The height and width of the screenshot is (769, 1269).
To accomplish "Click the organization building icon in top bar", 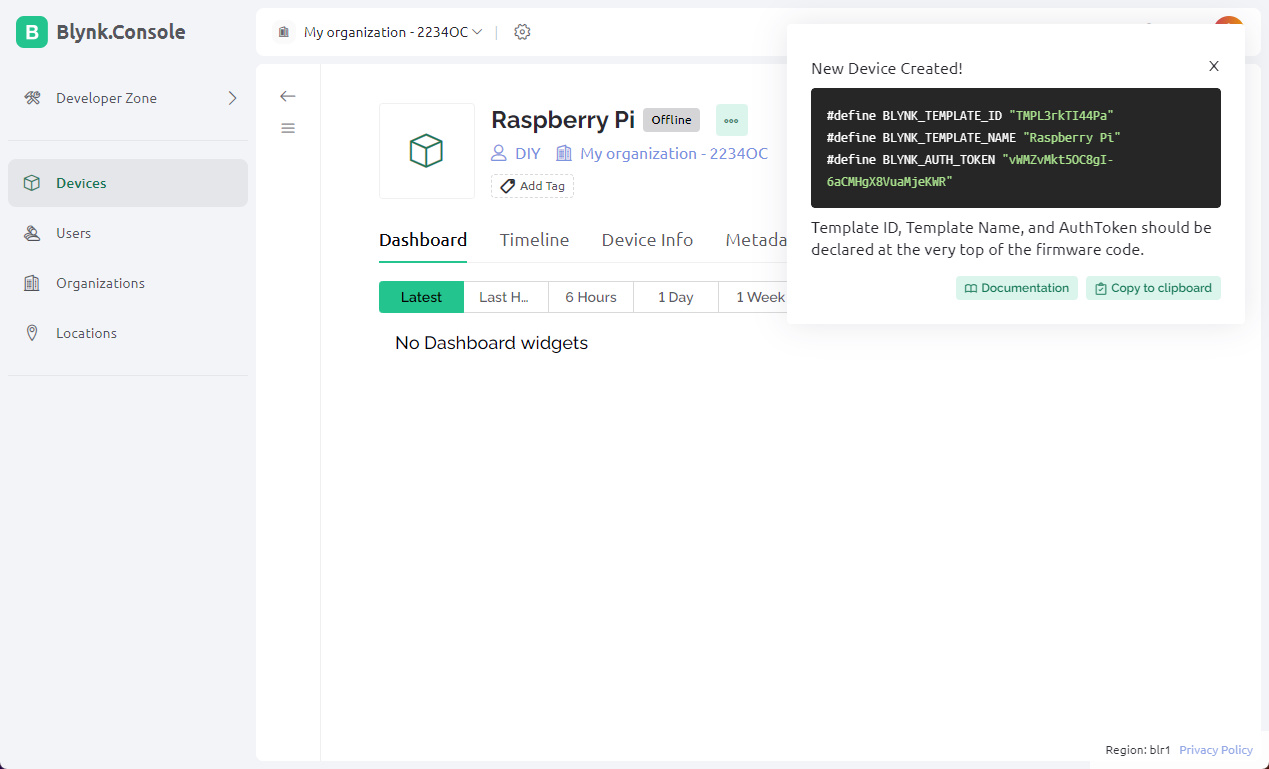I will pyautogui.click(x=284, y=32).
